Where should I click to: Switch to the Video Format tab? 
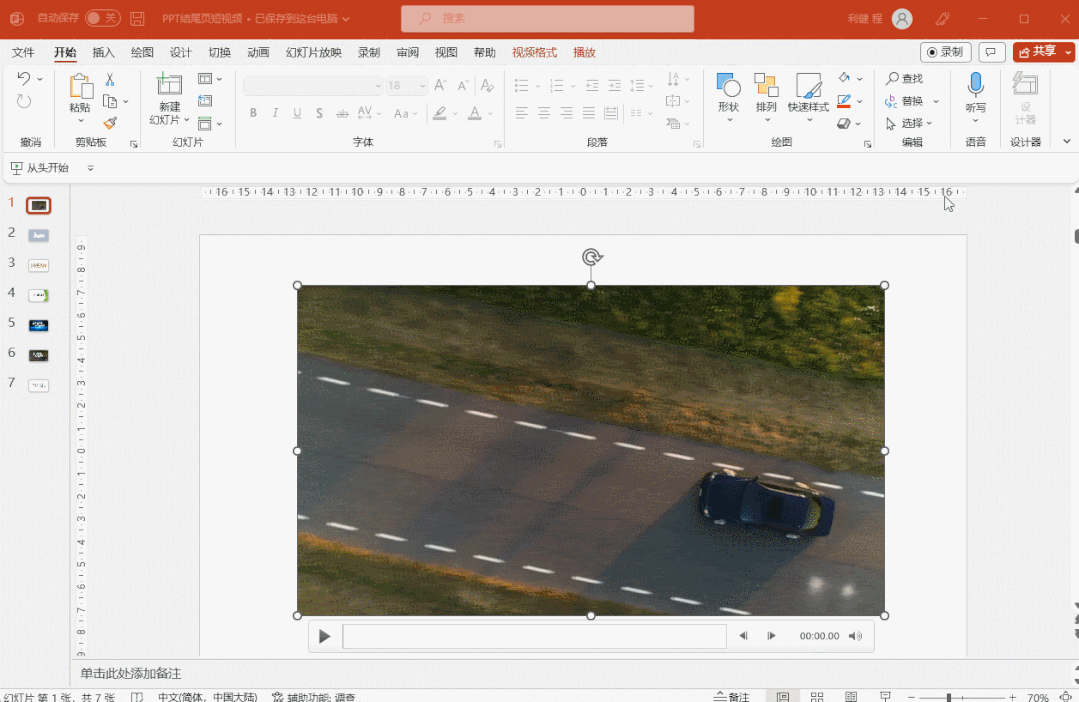pos(534,53)
